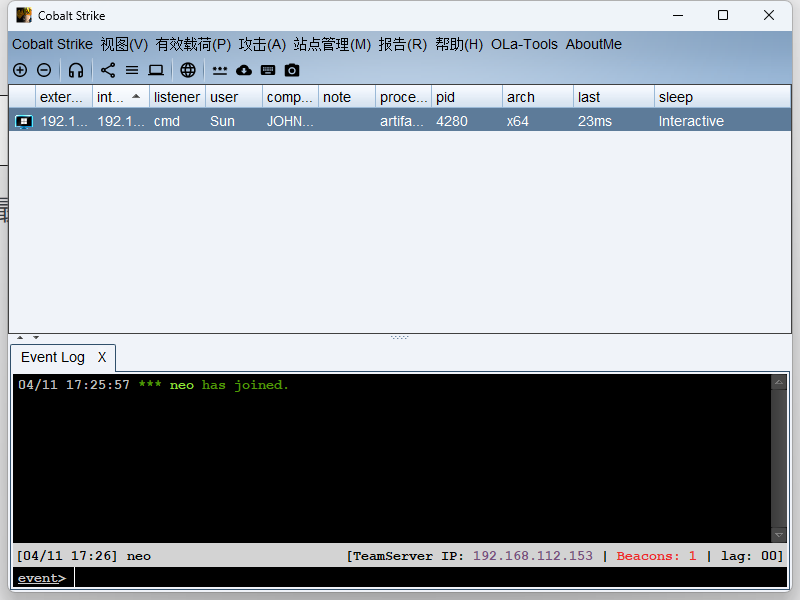Image resolution: width=800 pixels, height=600 pixels.
Task: Sort sessions by process column
Action: pos(404,97)
